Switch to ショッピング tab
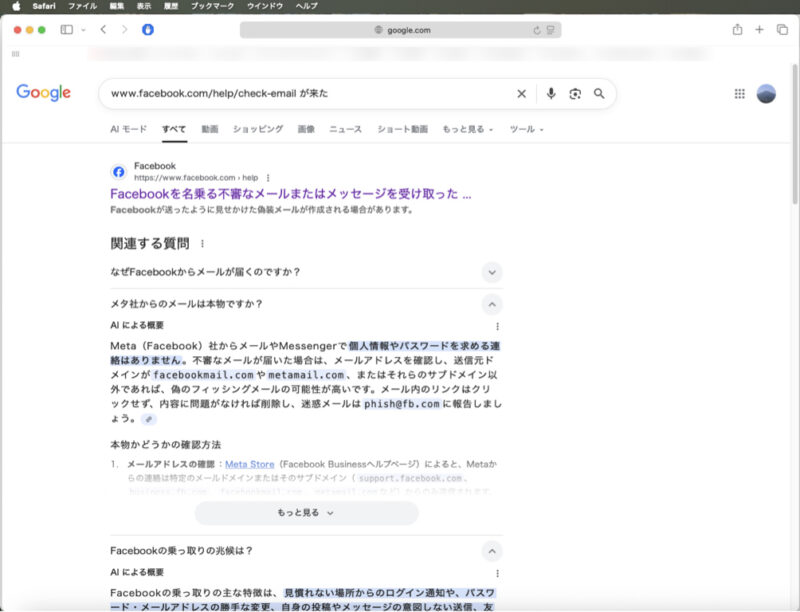Screen dimensions: 800x612 tap(258, 130)
